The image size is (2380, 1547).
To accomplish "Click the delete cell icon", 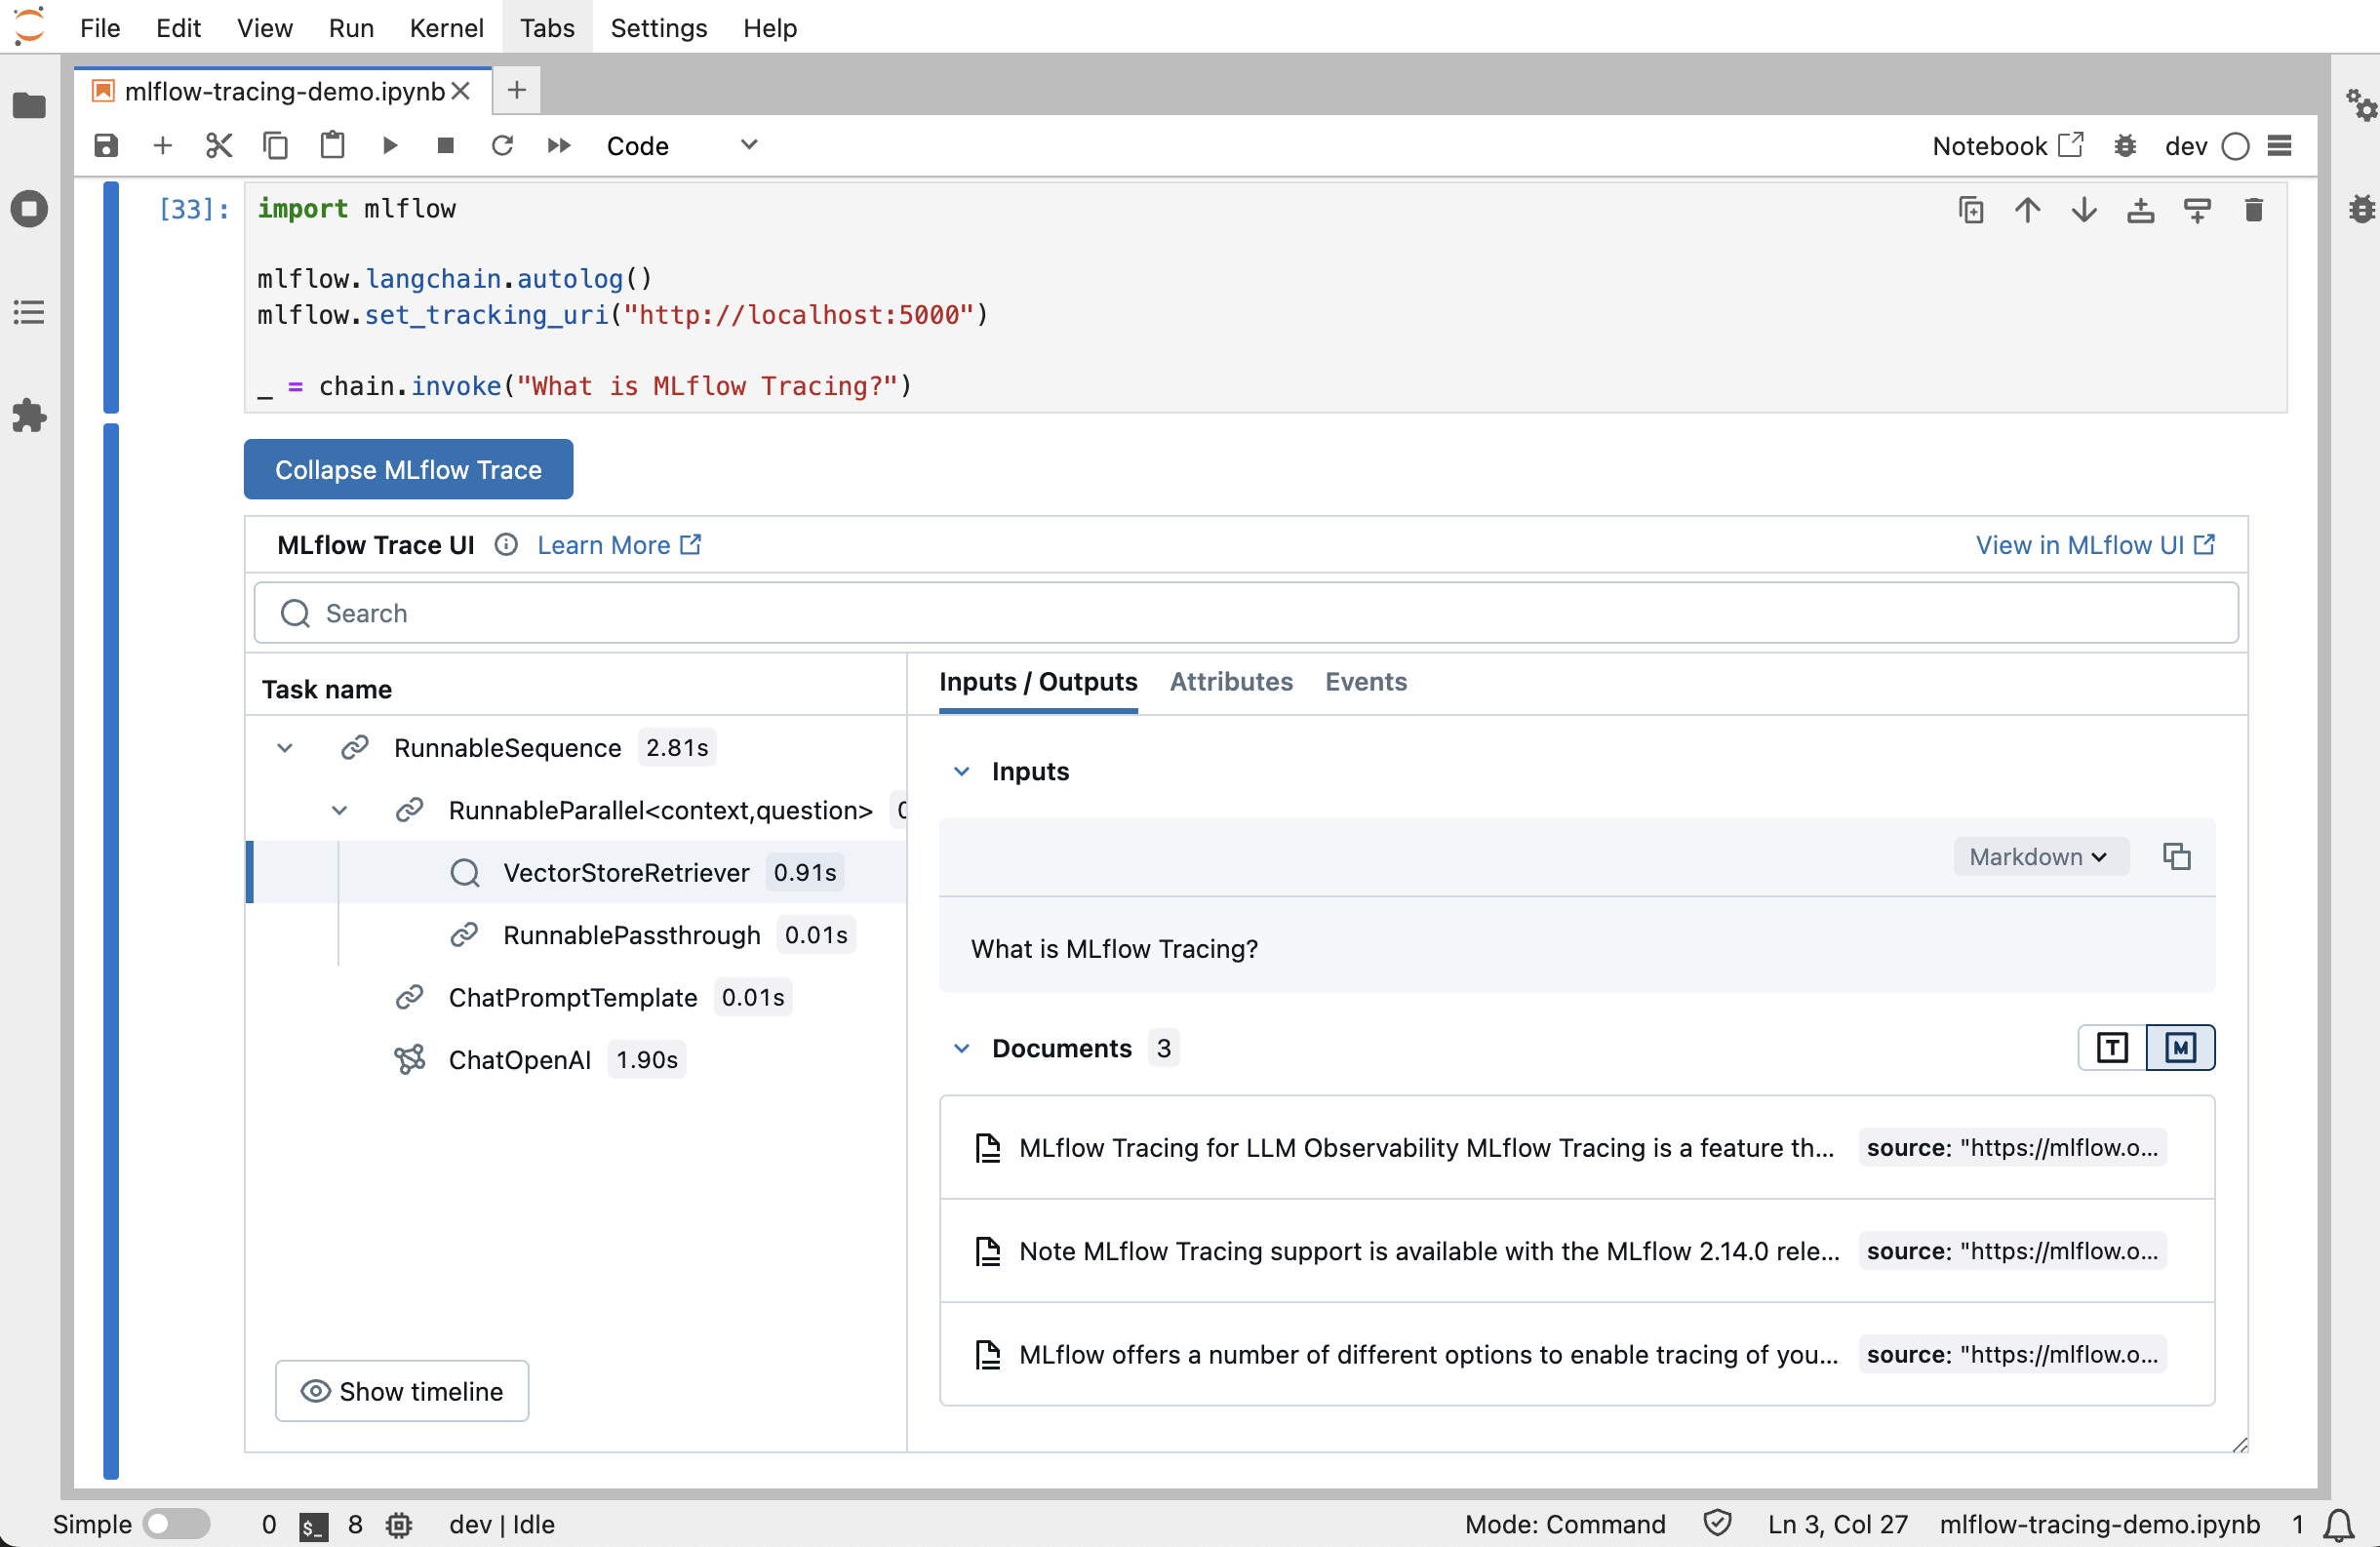I will [x=2251, y=210].
